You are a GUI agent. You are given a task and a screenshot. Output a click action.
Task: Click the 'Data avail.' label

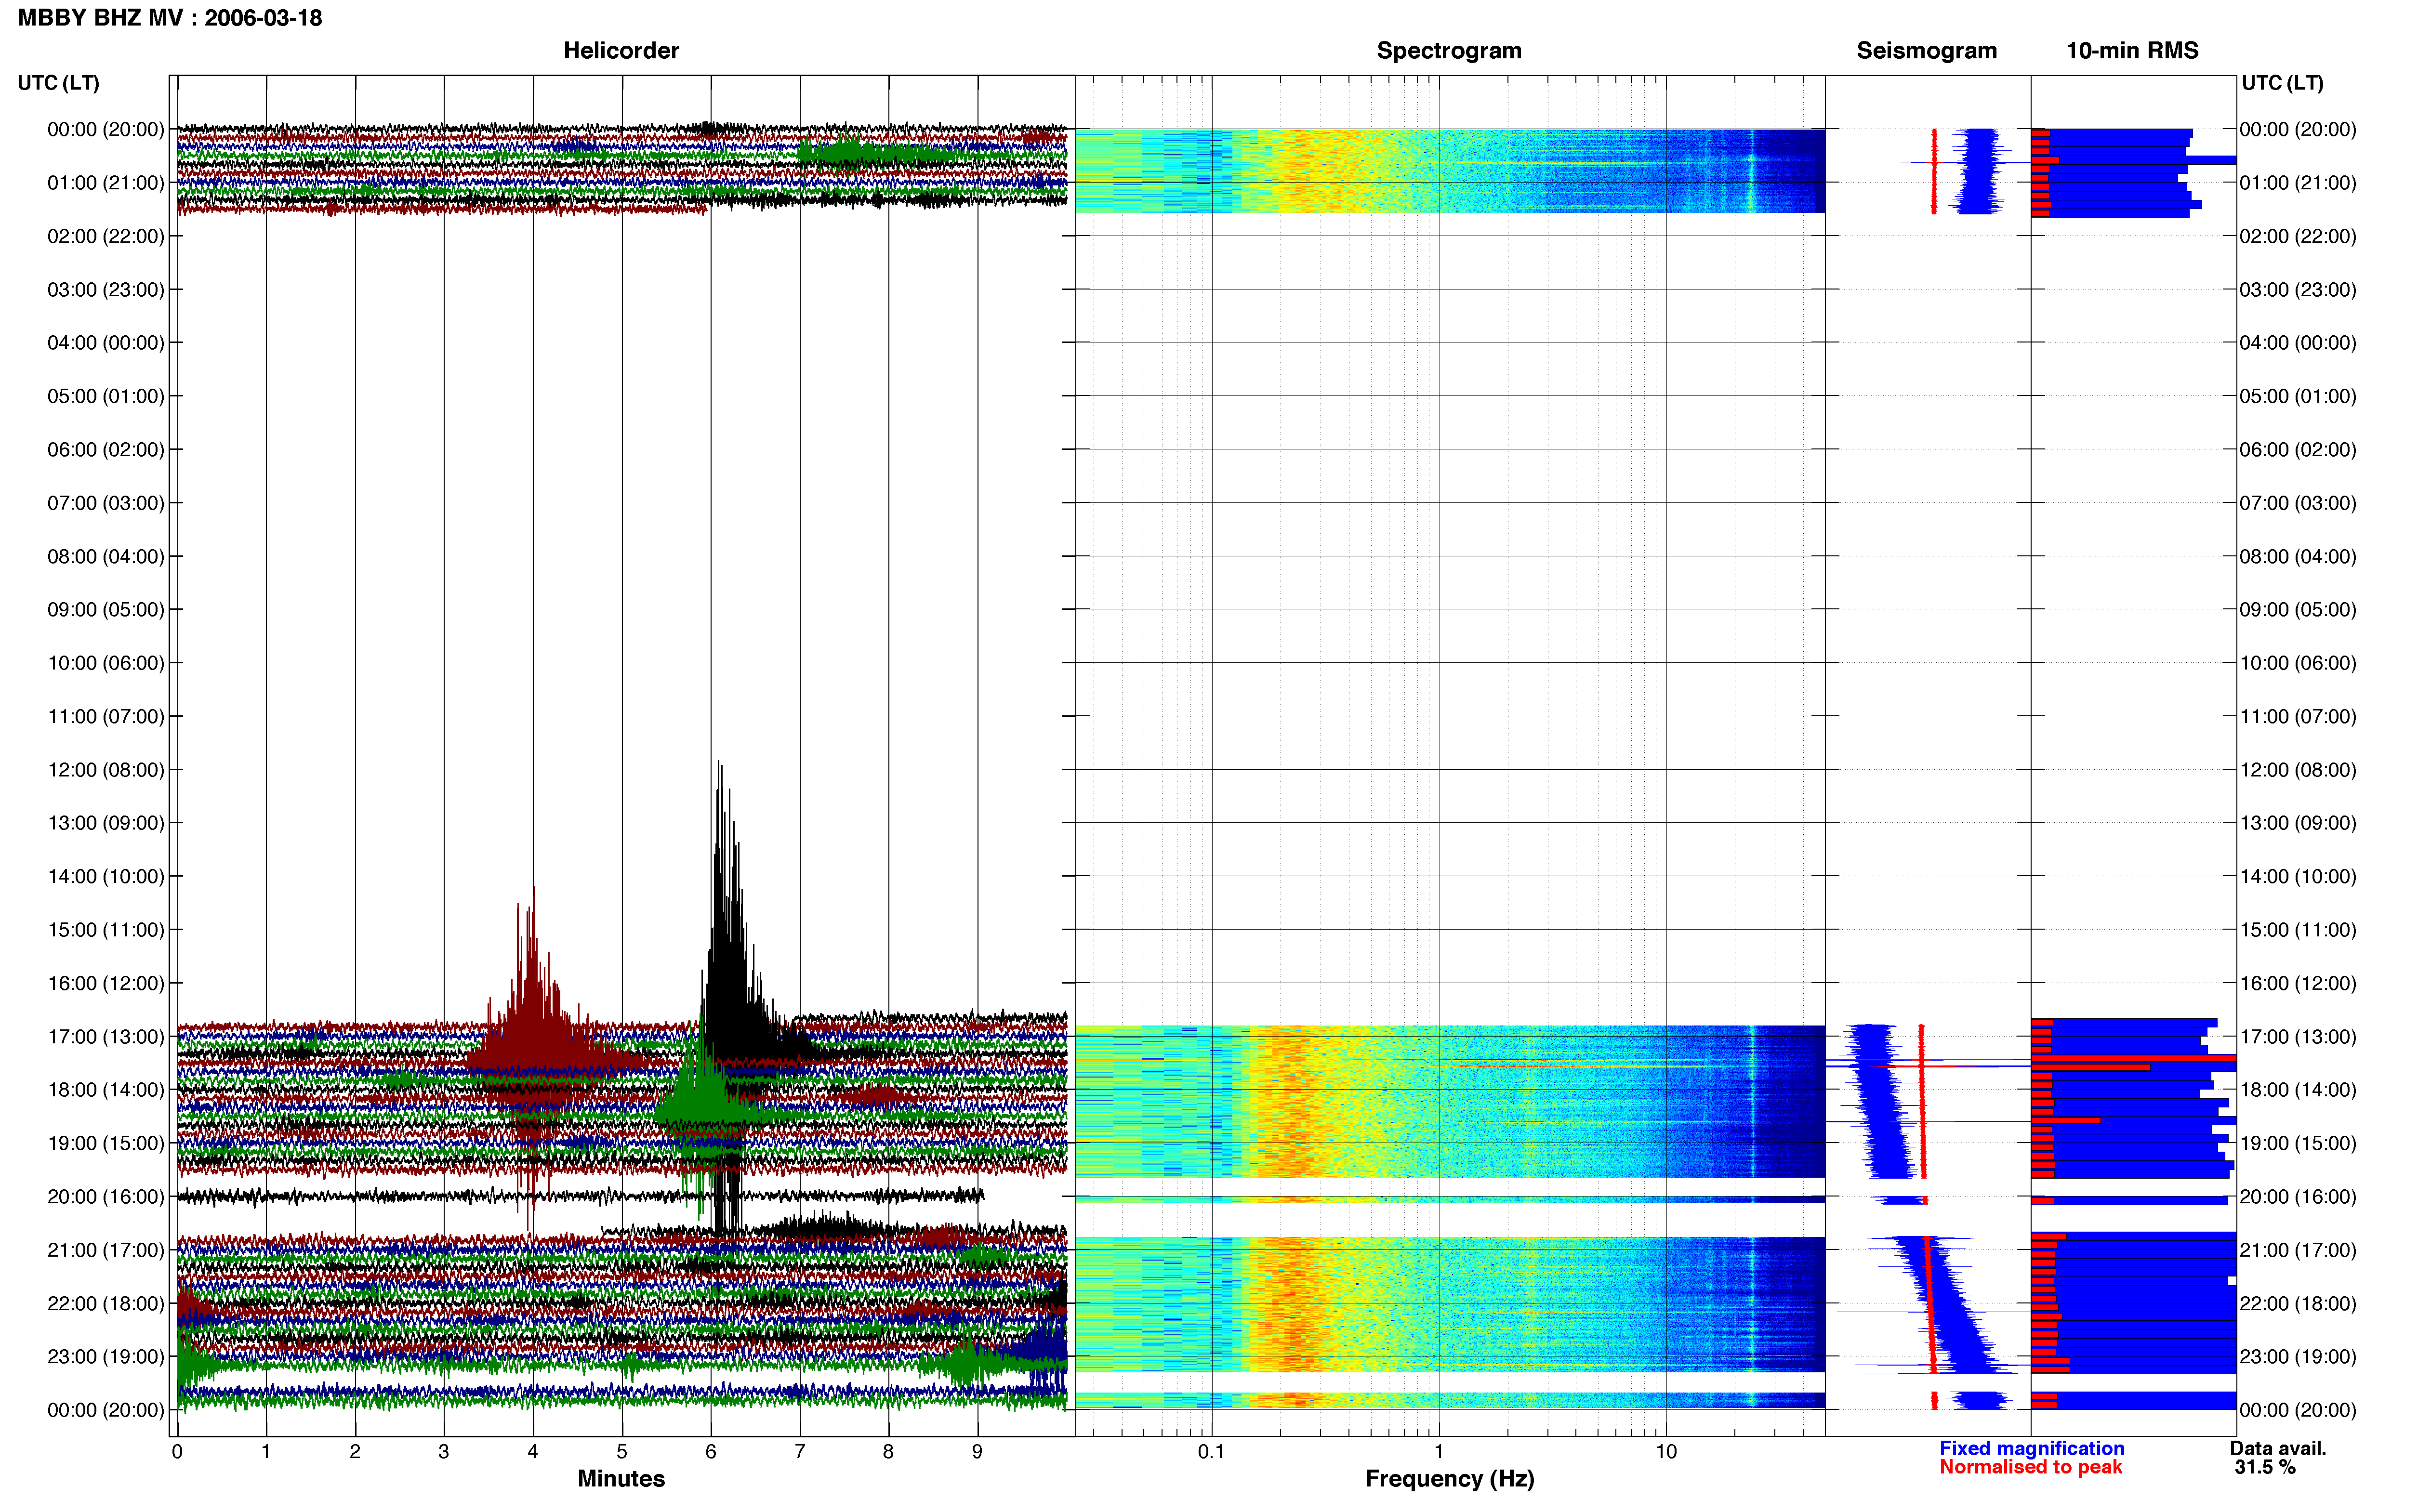click(x=2278, y=1448)
